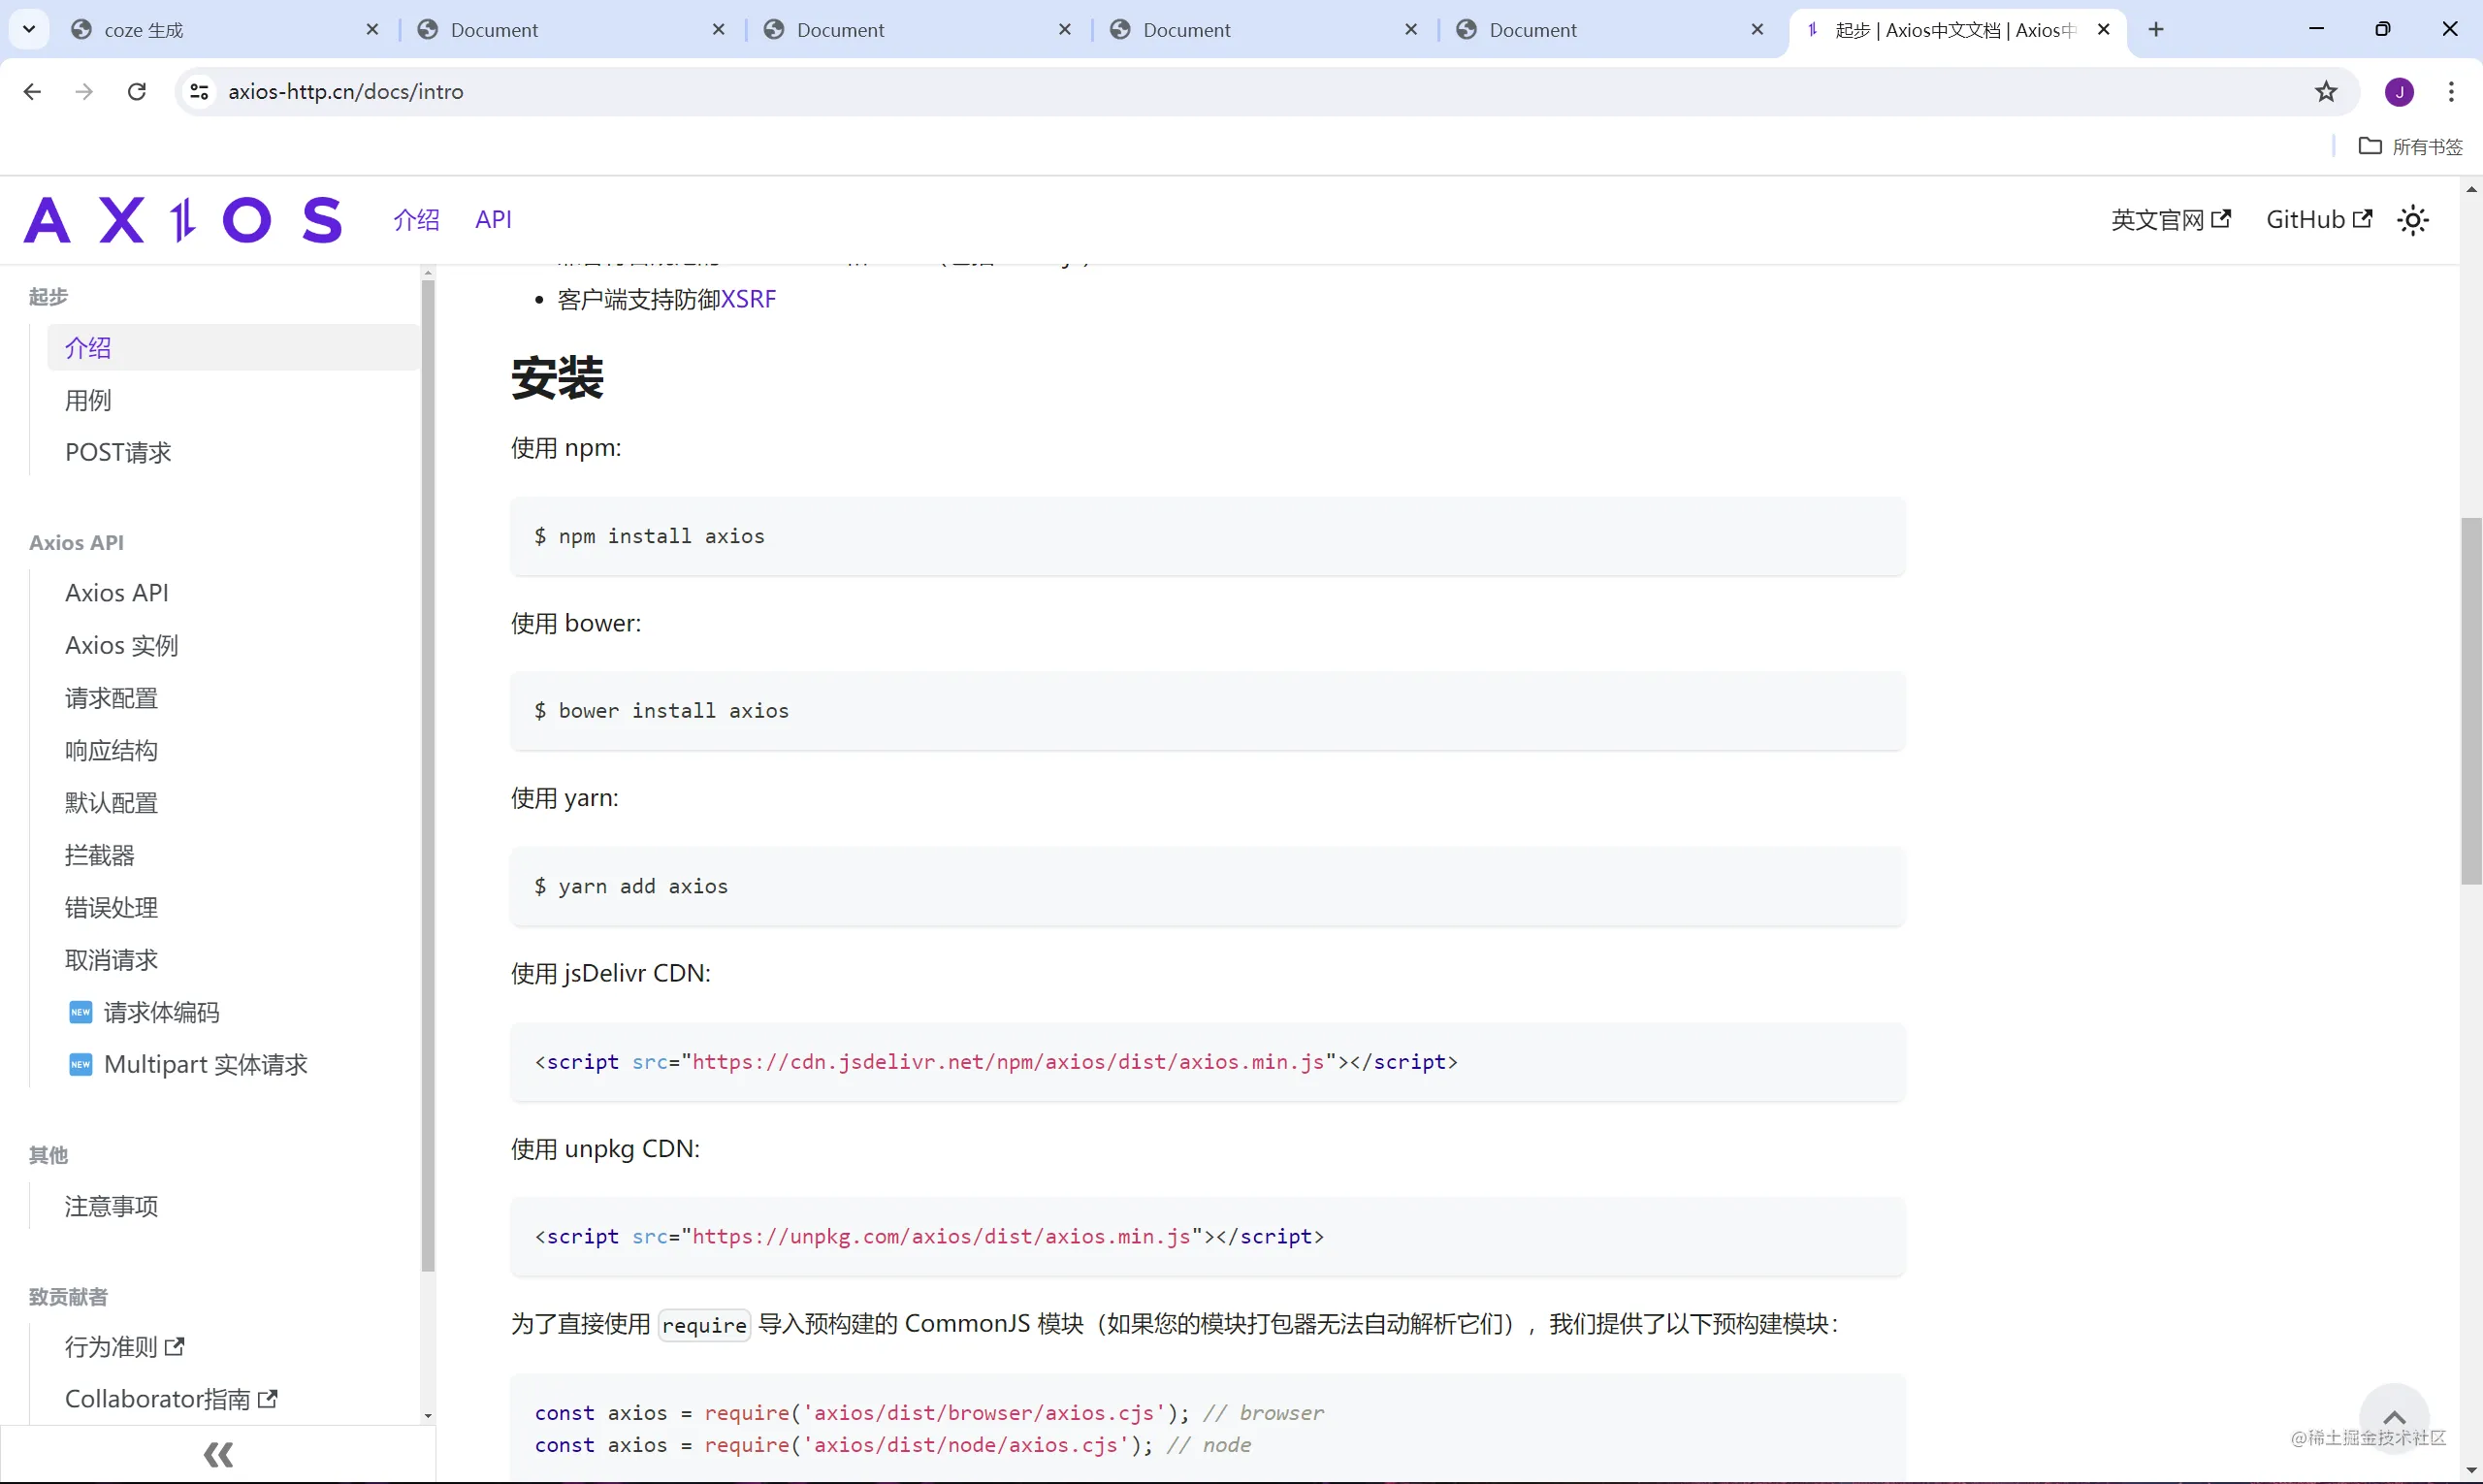Click the Axios logo
Image resolution: width=2483 pixels, height=1484 pixels.
[183, 220]
